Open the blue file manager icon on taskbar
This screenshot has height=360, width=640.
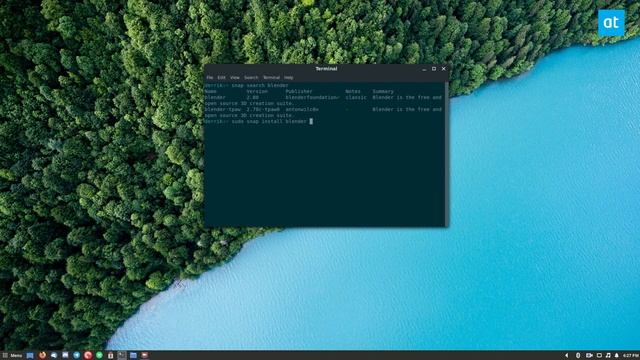tap(133, 356)
